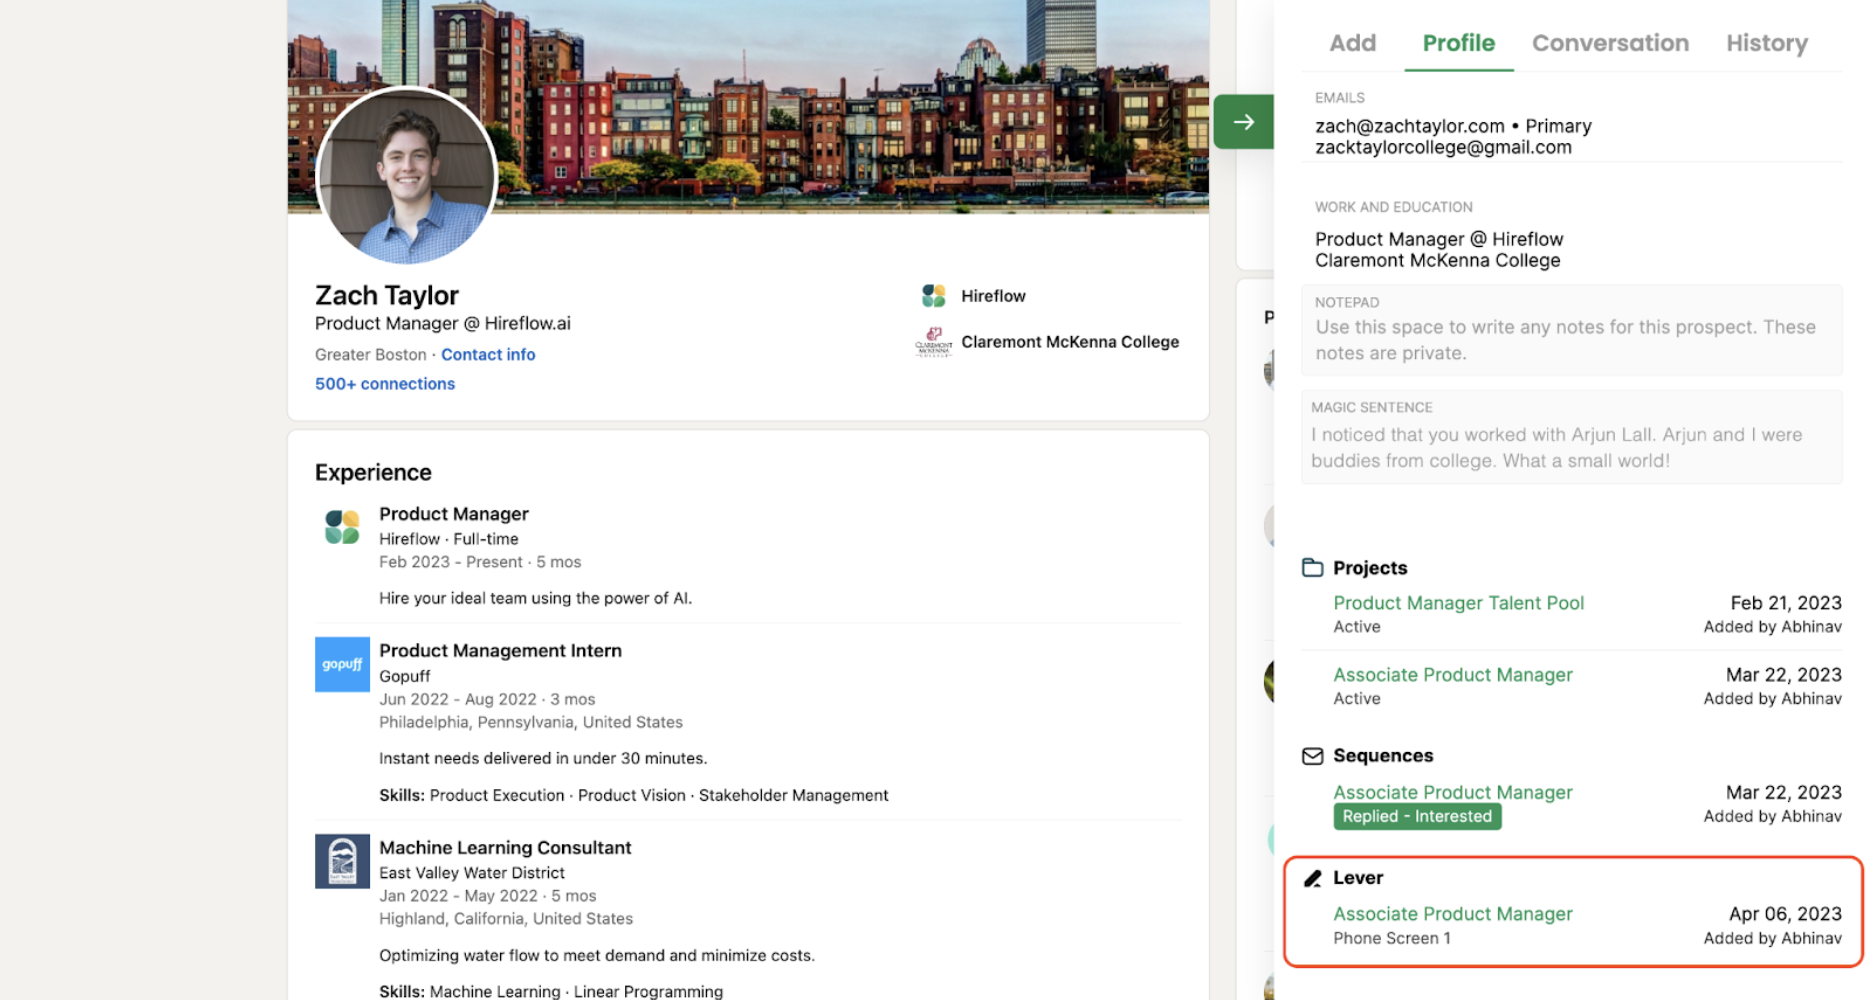Click the Replied - Interested status badge
This screenshot has height=1000, width=1870.
pyautogui.click(x=1417, y=816)
